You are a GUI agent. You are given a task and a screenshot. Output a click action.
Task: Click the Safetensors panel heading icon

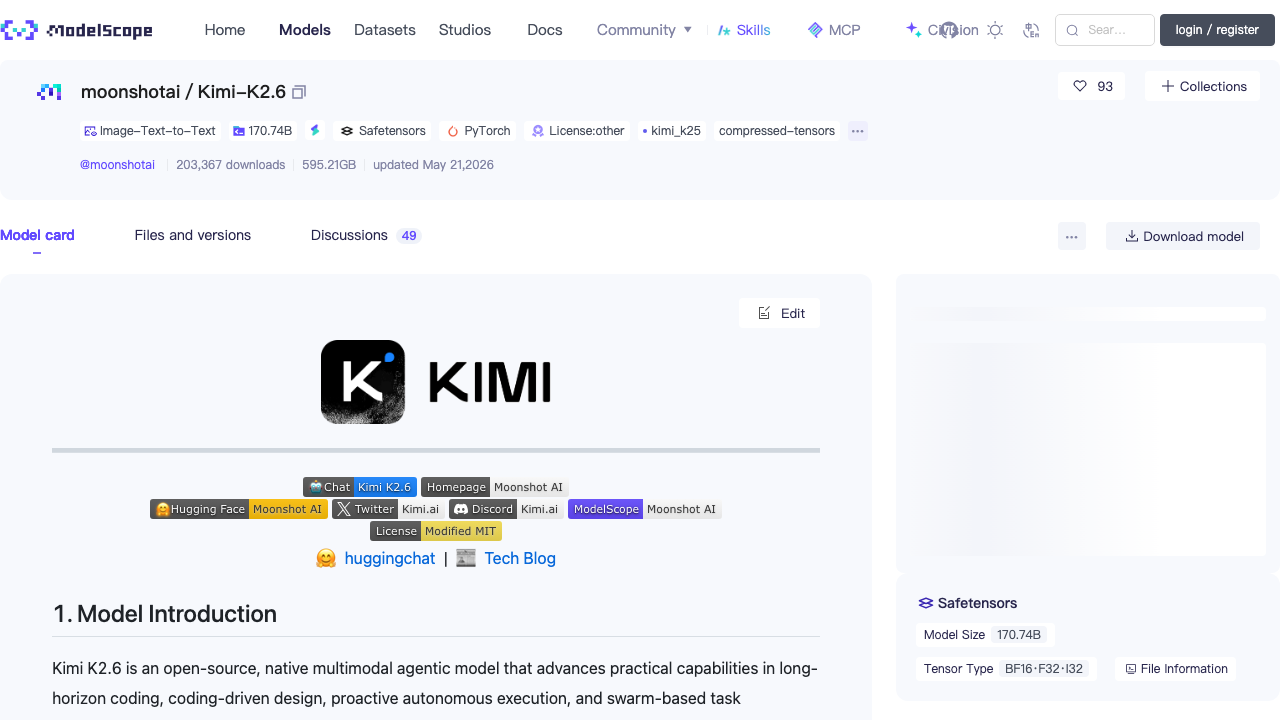point(926,603)
